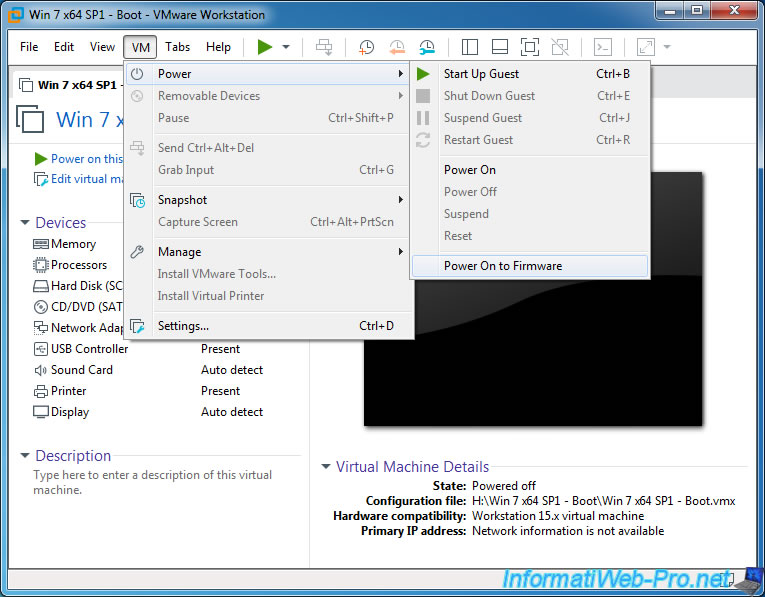Click the Unity mode toolbar icon
Image resolution: width=765 pixels, height=597 pixels.
coord(560,47)
